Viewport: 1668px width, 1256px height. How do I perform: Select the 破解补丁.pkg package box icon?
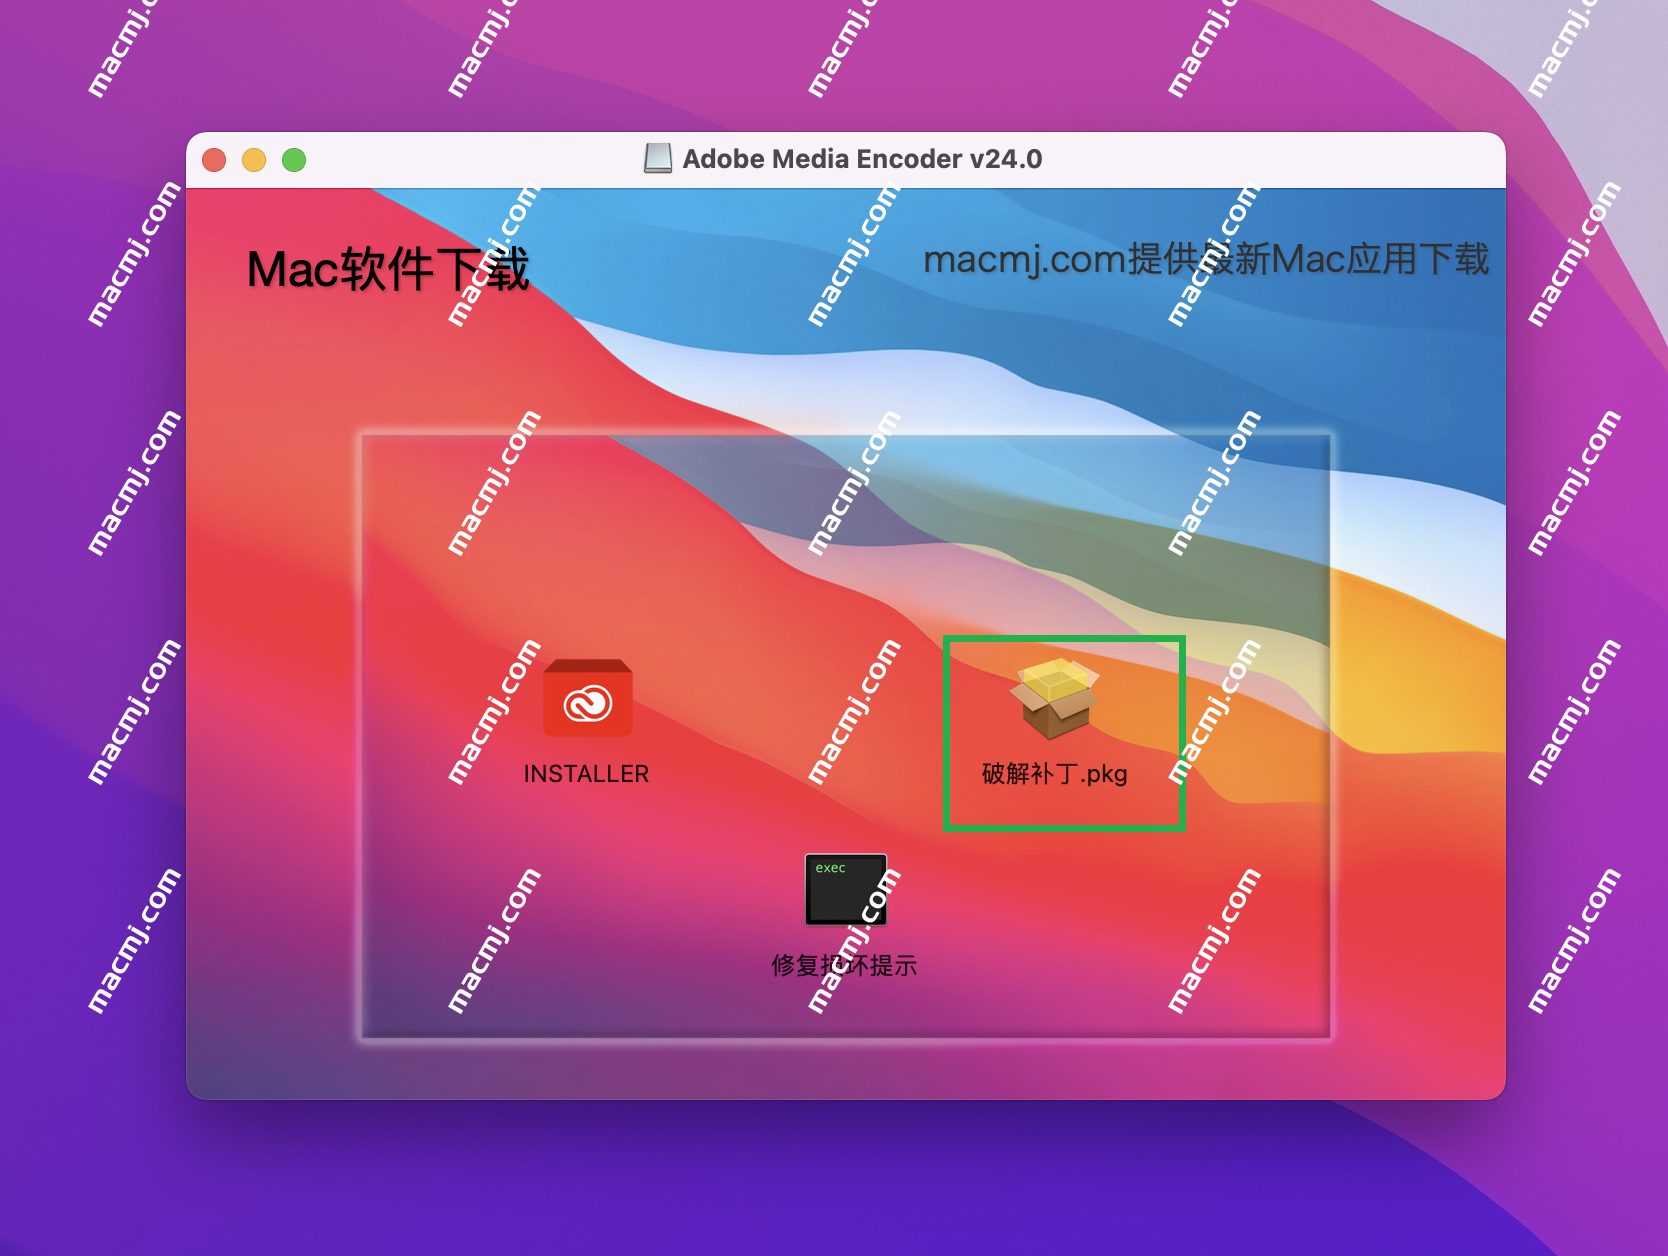1054,698
